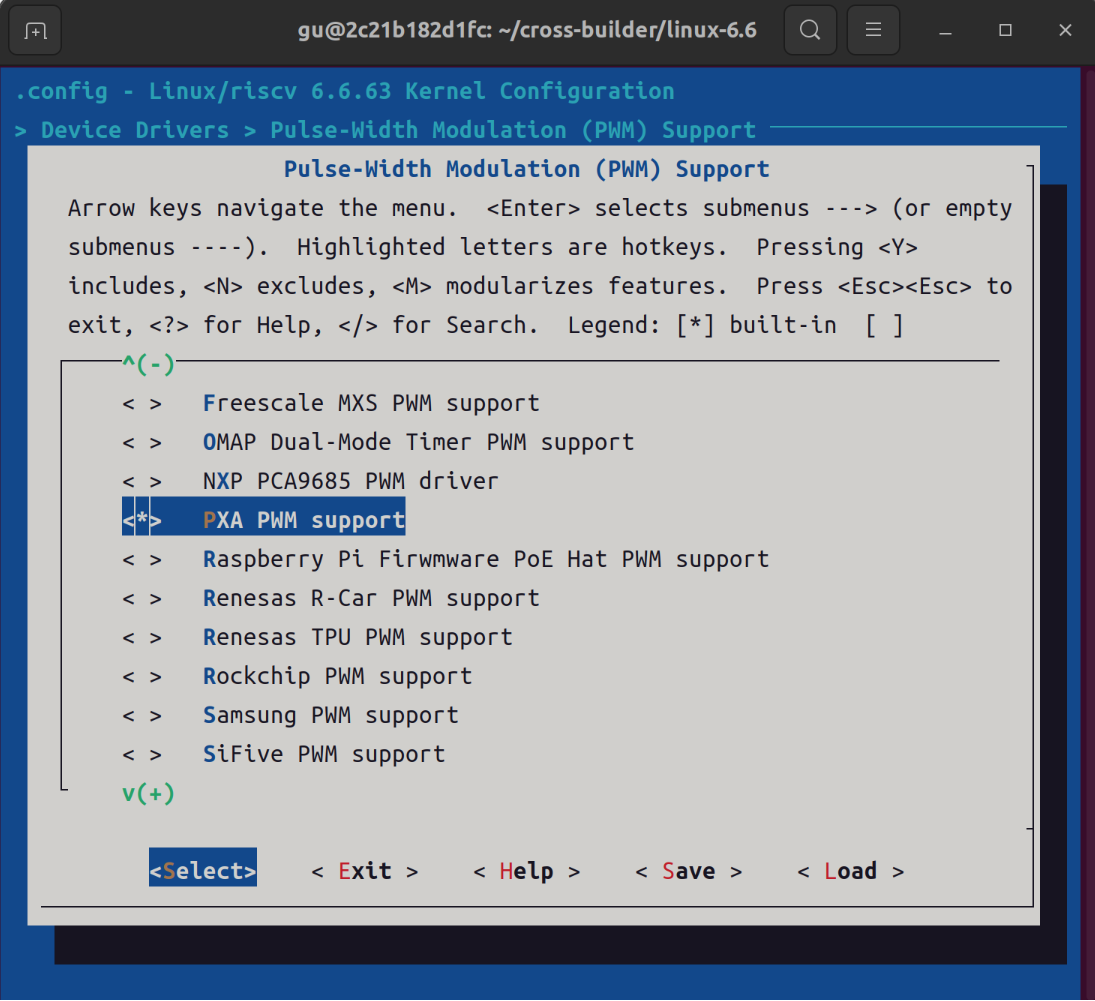Minimize the terminal window
1095x1001 pixels.
pyautogui.click(x=946, y=31)
